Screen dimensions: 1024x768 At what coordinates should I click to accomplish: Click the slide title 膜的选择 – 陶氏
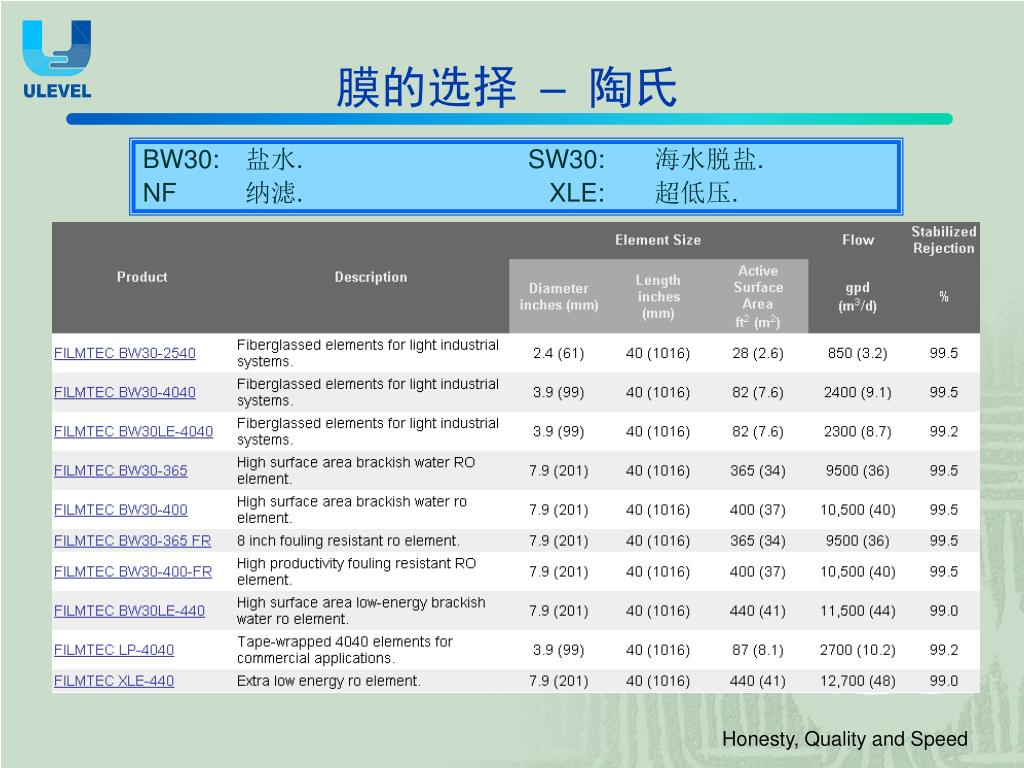point(507,87)
